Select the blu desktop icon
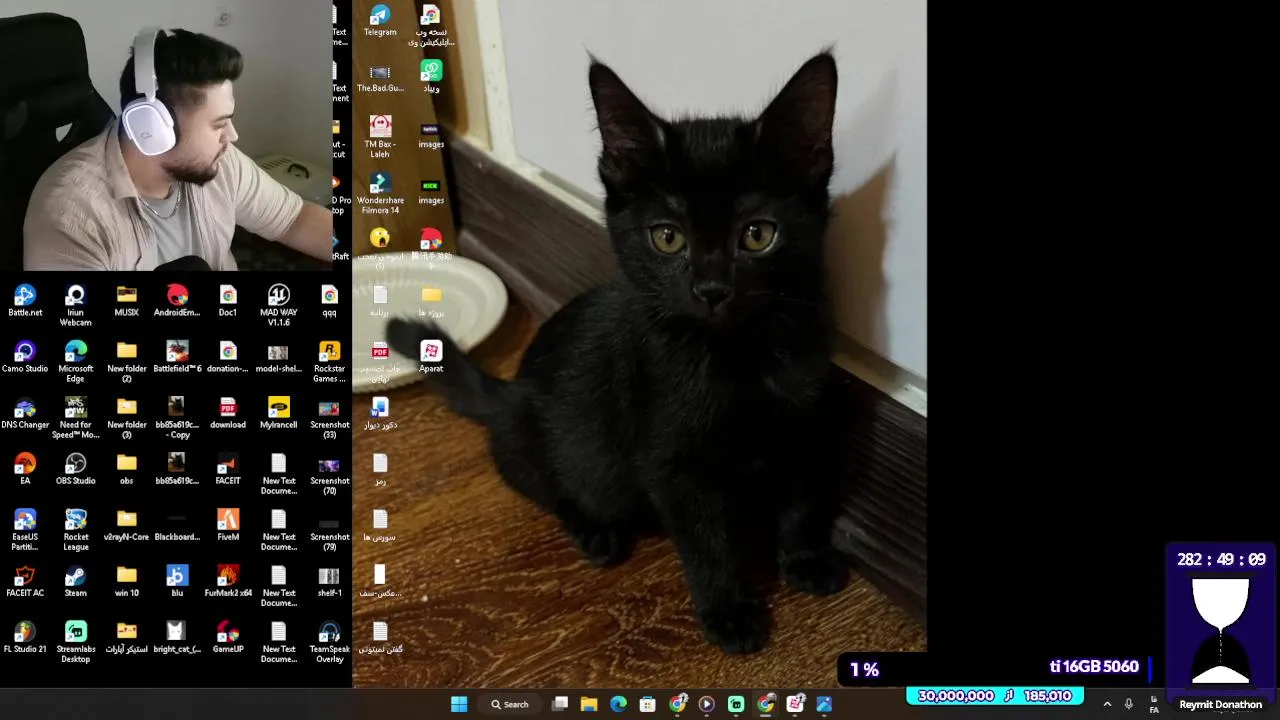This screenshot has width=1280, height=720. (177, 580)
